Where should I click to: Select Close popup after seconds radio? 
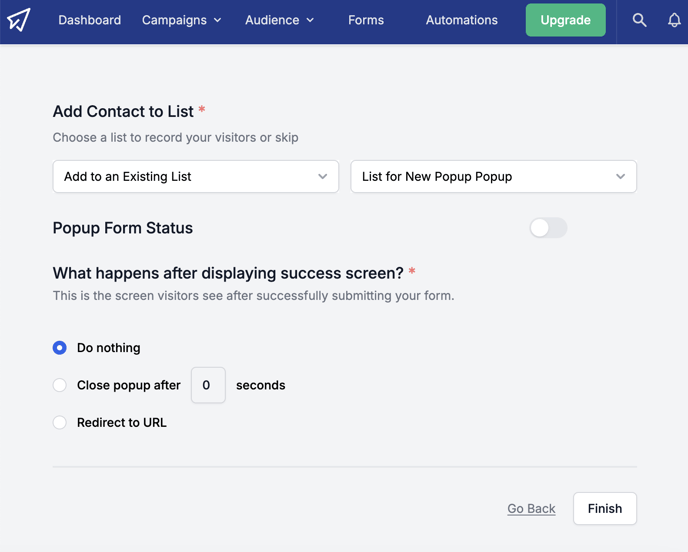tap(60, 385)
